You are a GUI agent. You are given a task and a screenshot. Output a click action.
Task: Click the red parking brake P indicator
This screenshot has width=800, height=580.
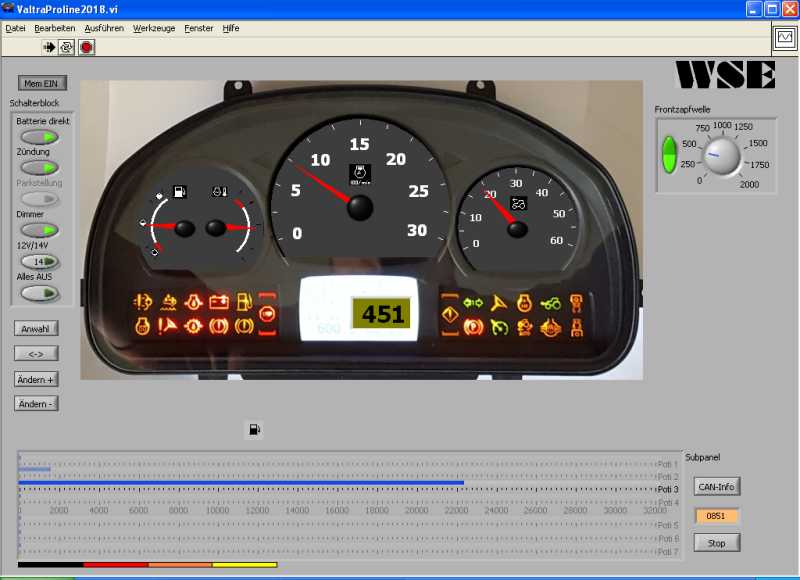(x=473, y=326)
